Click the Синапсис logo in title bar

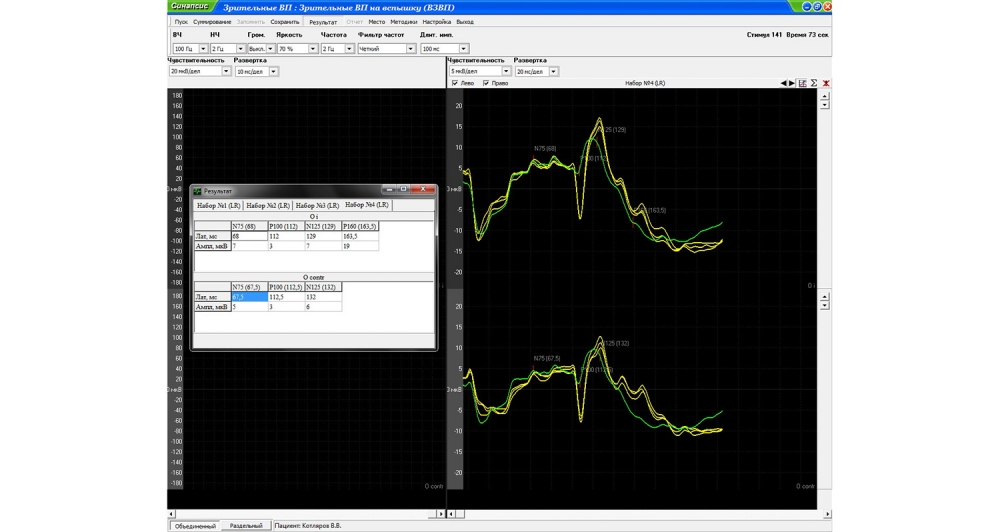190,7
